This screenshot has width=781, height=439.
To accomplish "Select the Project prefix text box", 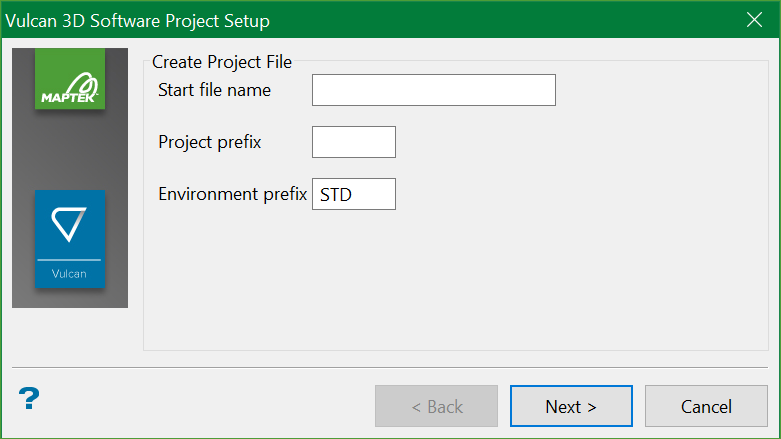I will pyautogui.click(x=354, y=142).
